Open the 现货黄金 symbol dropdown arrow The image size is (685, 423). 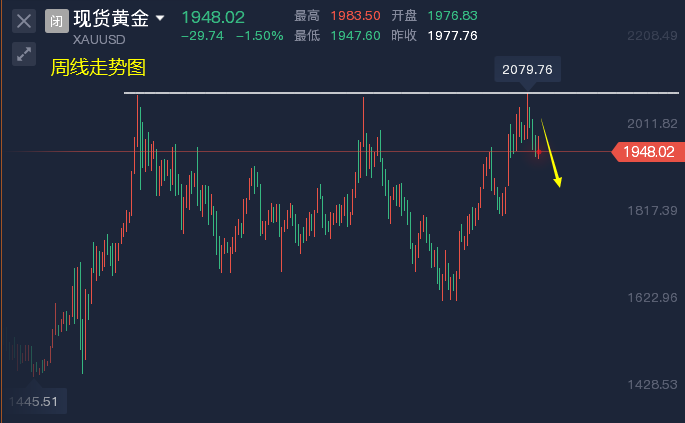tap(160, 18)
